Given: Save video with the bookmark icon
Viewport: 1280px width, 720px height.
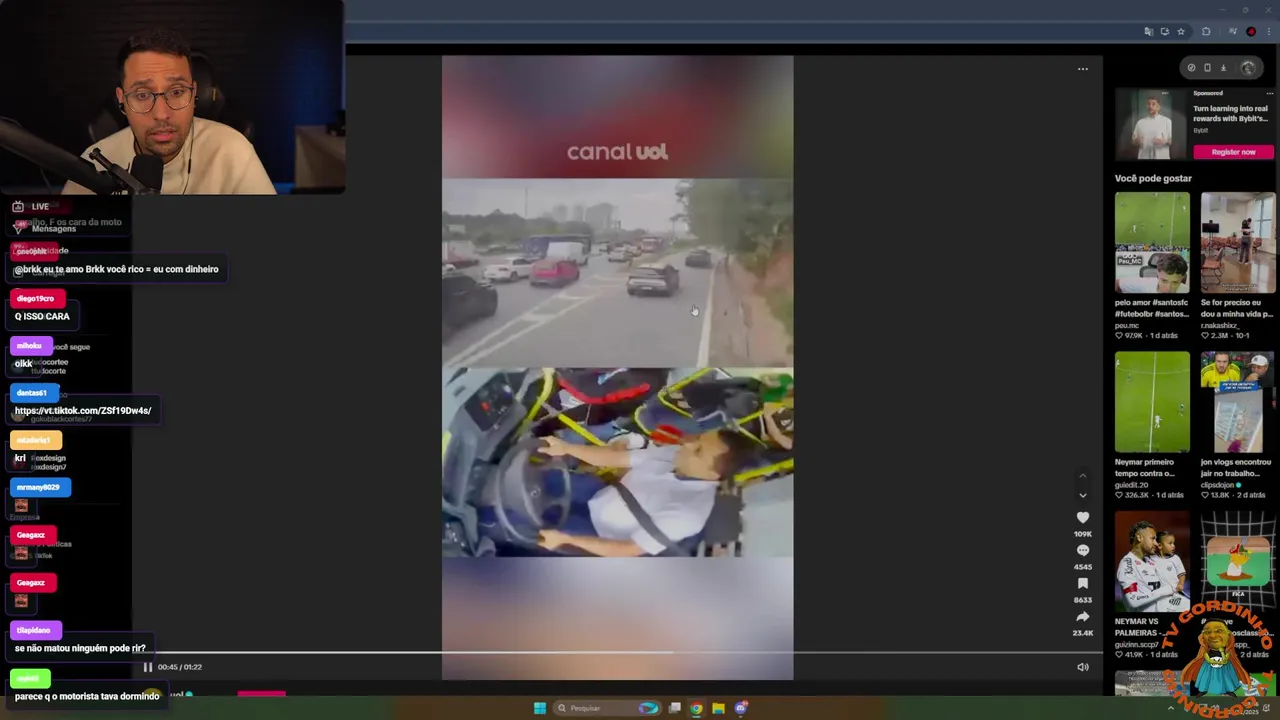Looking at the screenshot, I should click(1083, 583).
